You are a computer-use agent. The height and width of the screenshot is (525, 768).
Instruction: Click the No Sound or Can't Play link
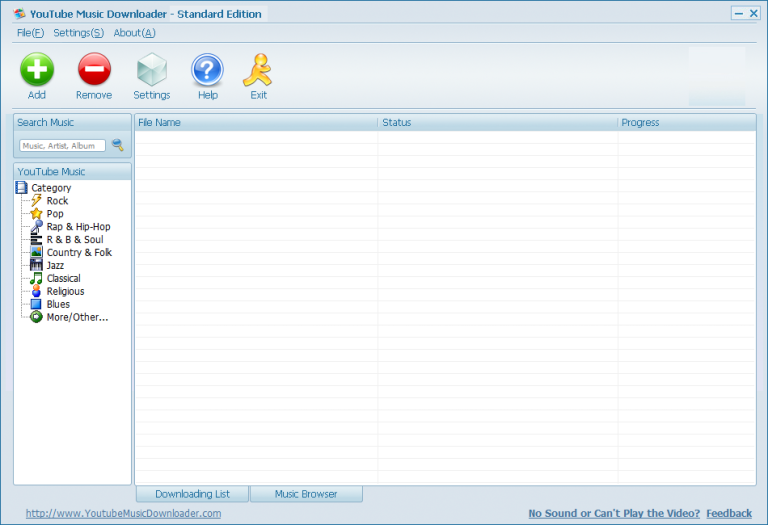614,513
